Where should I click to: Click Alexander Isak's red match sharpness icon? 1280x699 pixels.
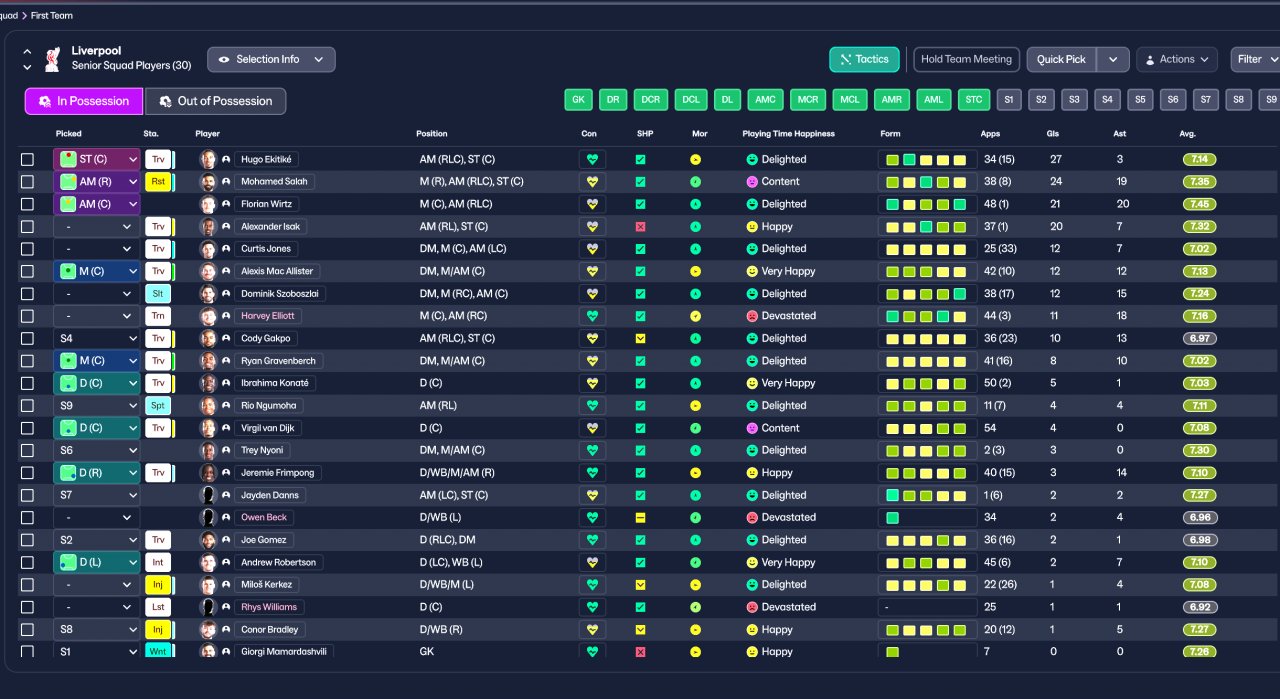640,227
